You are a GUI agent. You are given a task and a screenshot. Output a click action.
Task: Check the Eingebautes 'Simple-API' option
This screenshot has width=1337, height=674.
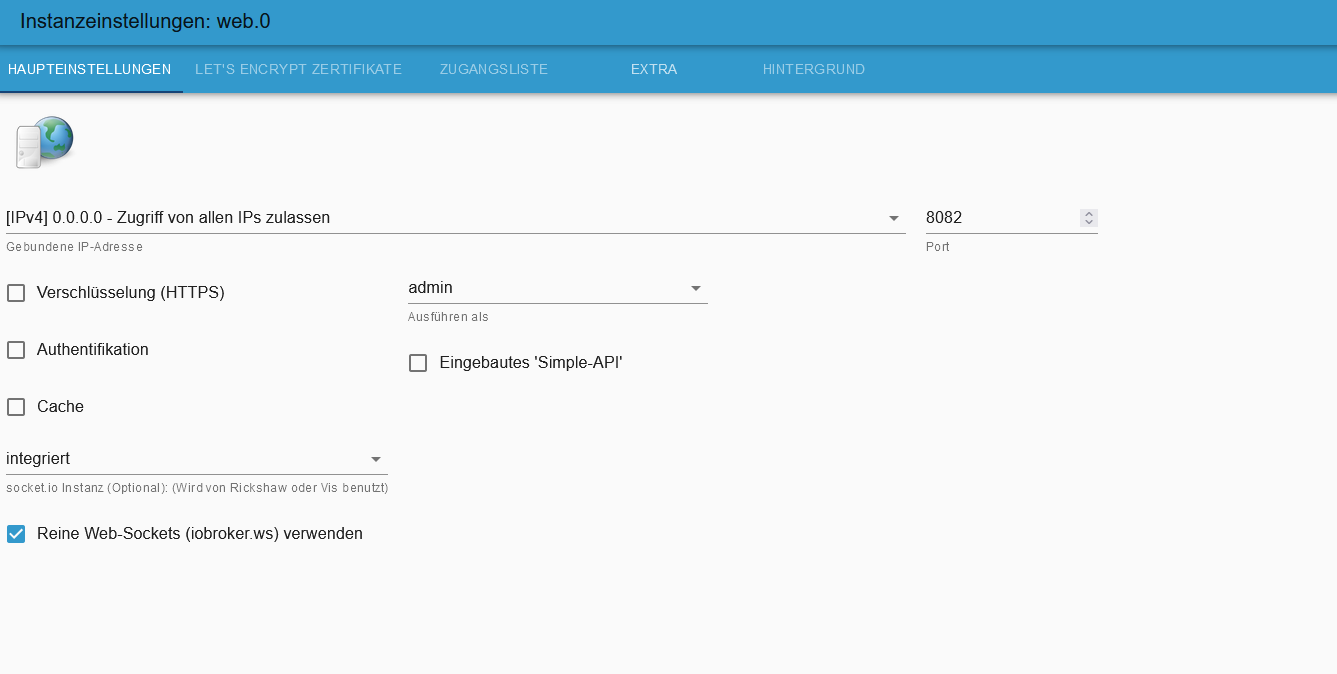(418, 363)
